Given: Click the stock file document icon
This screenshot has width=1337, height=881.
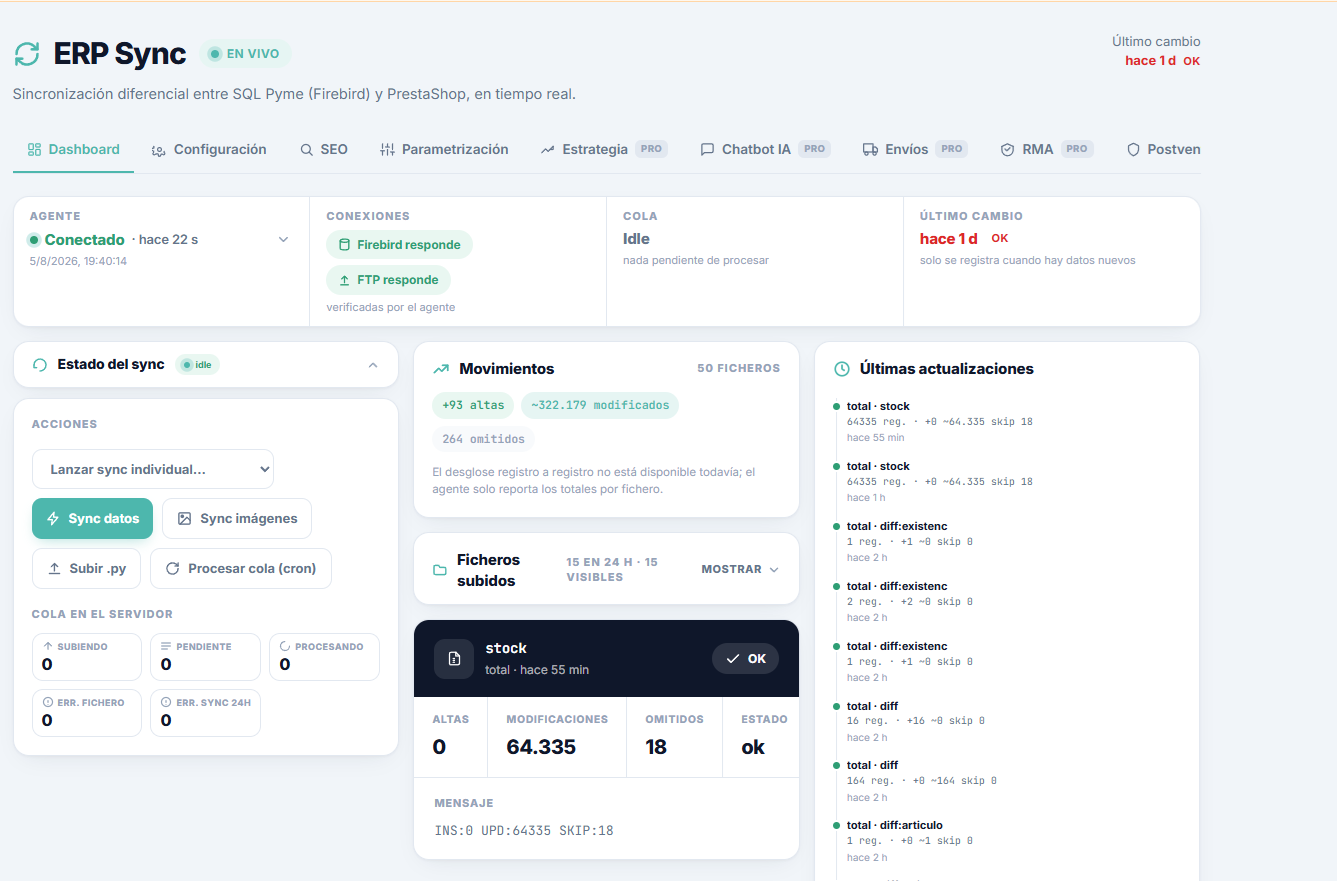Looking at the screenshot, I should (x=454, y=659).
